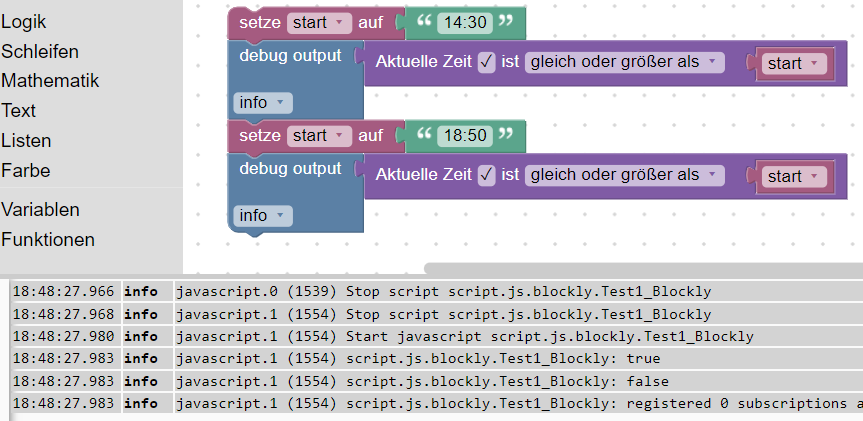Screen dimensions: 863x421
Task: Select the Mathematik category
Action: coord(50,80)
